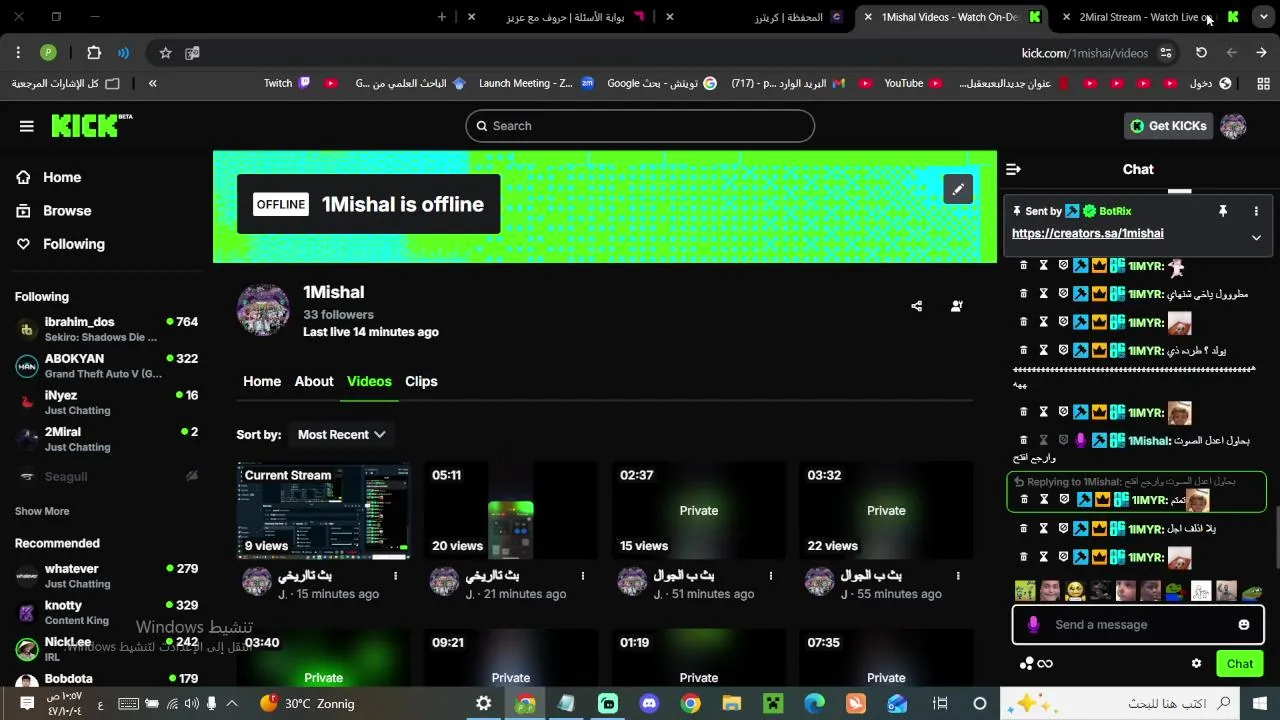Timeout the user on the مطوول message
Screen dimensions: 1280x720
(x=1043, y=294)
